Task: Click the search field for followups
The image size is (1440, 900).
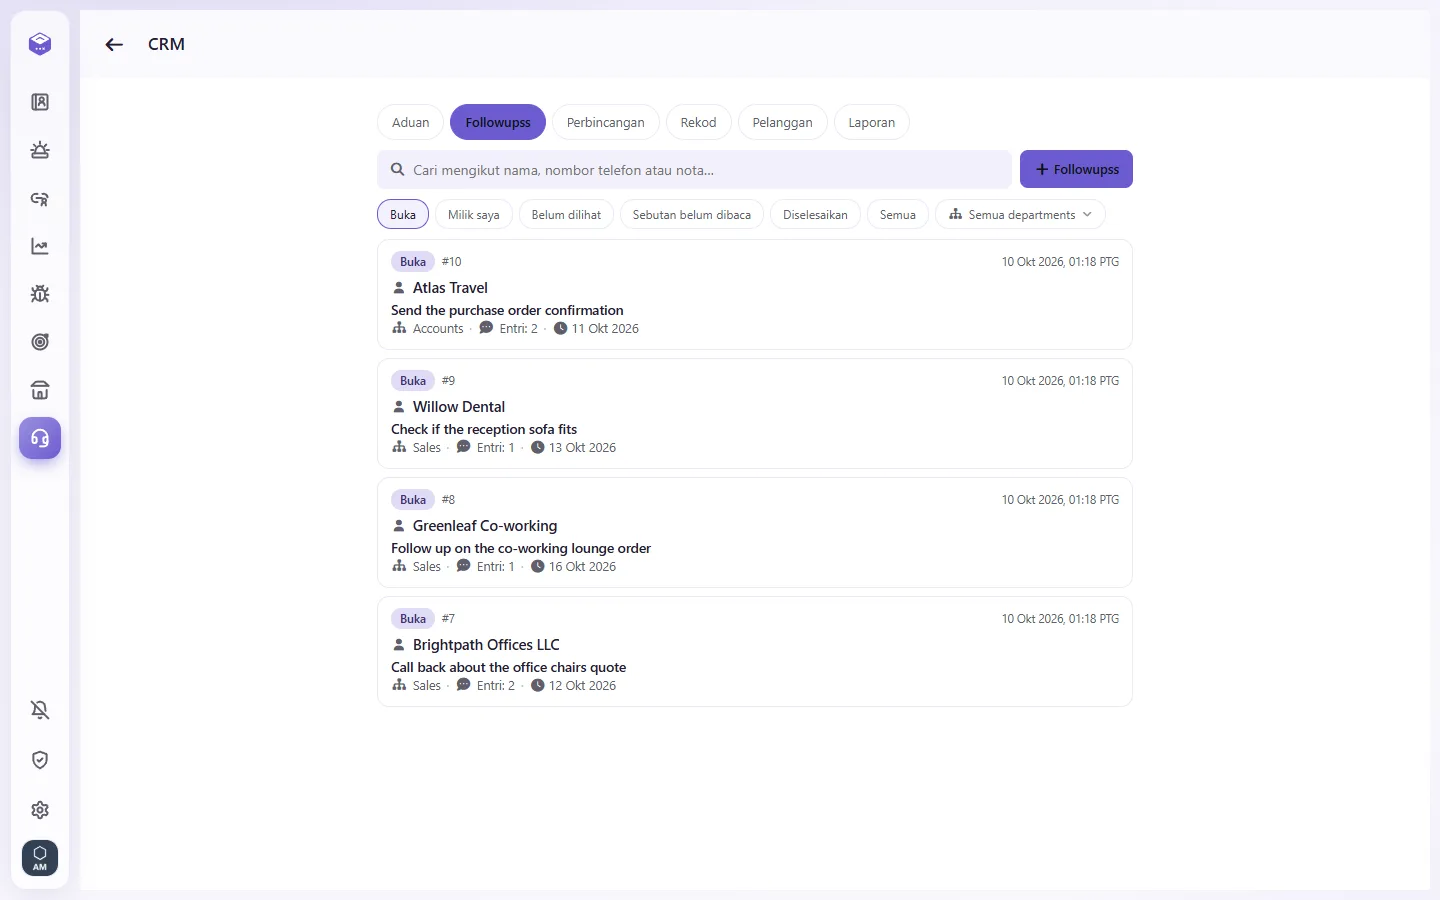Action: [x=695, y=169]
